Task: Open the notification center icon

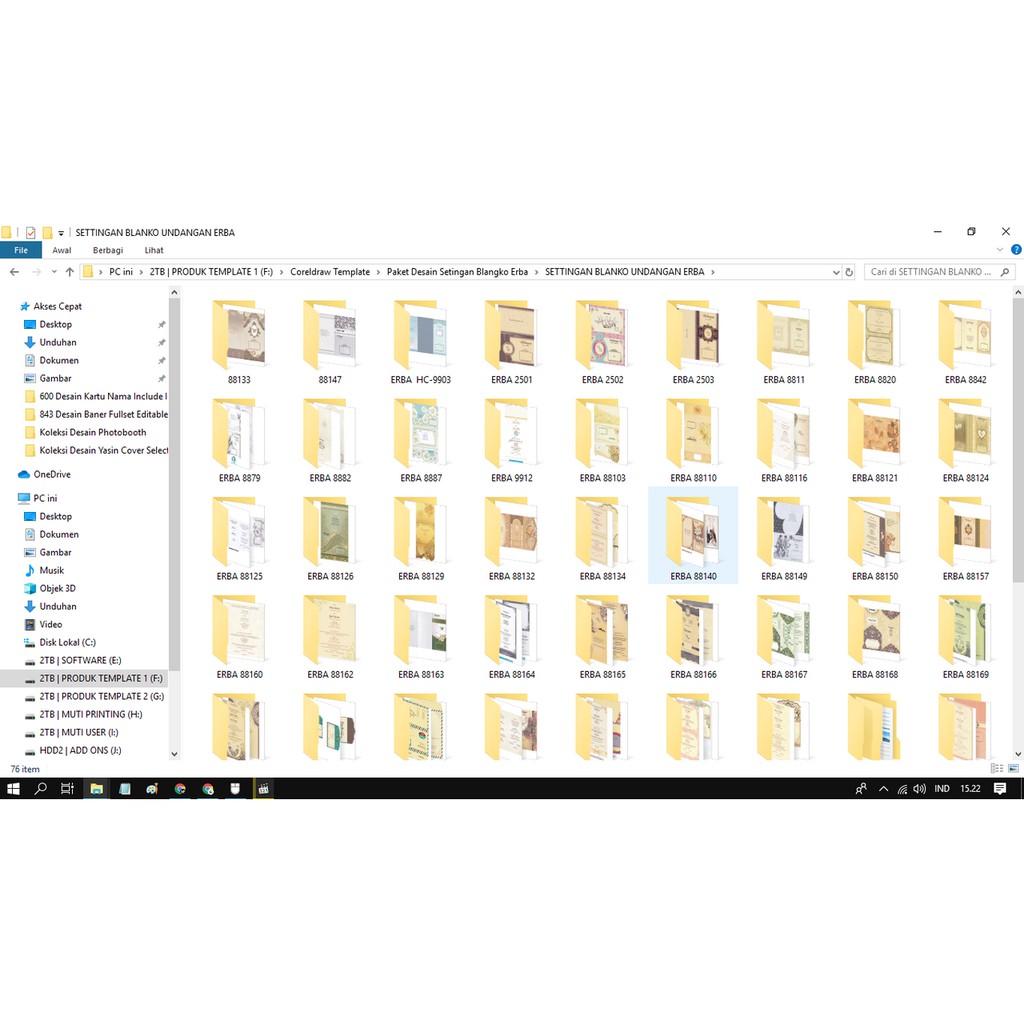Action: (1000, 789)
